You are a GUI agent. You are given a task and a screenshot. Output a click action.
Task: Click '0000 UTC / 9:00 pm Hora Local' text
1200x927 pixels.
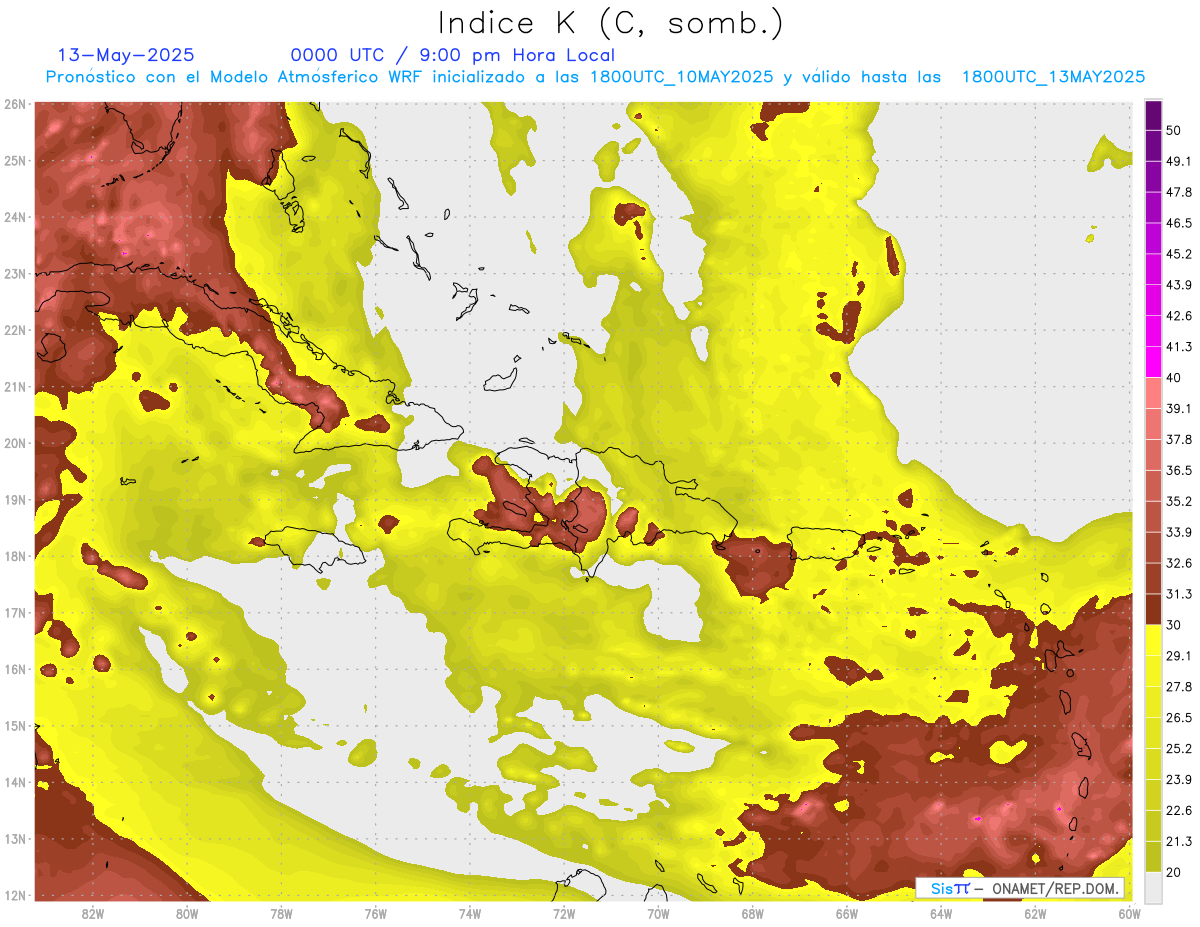453,55
